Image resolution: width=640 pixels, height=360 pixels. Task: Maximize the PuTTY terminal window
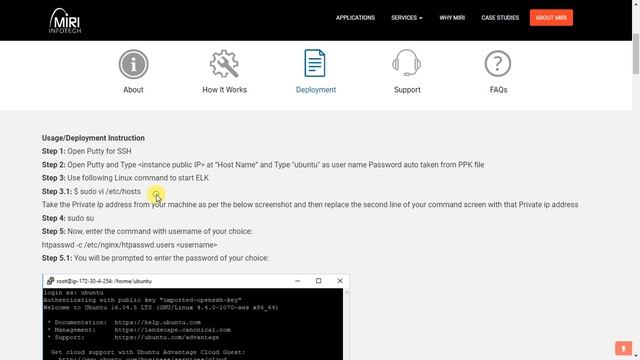318,281
